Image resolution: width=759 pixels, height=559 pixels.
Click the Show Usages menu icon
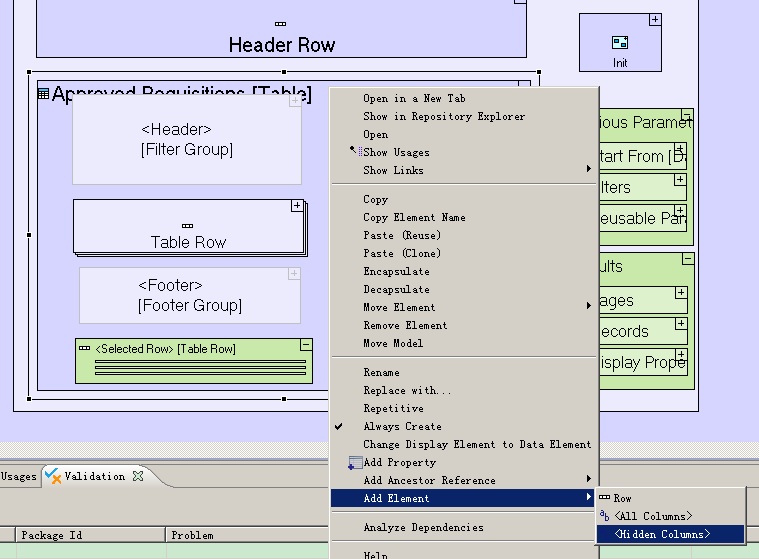[x=354, y=152]
